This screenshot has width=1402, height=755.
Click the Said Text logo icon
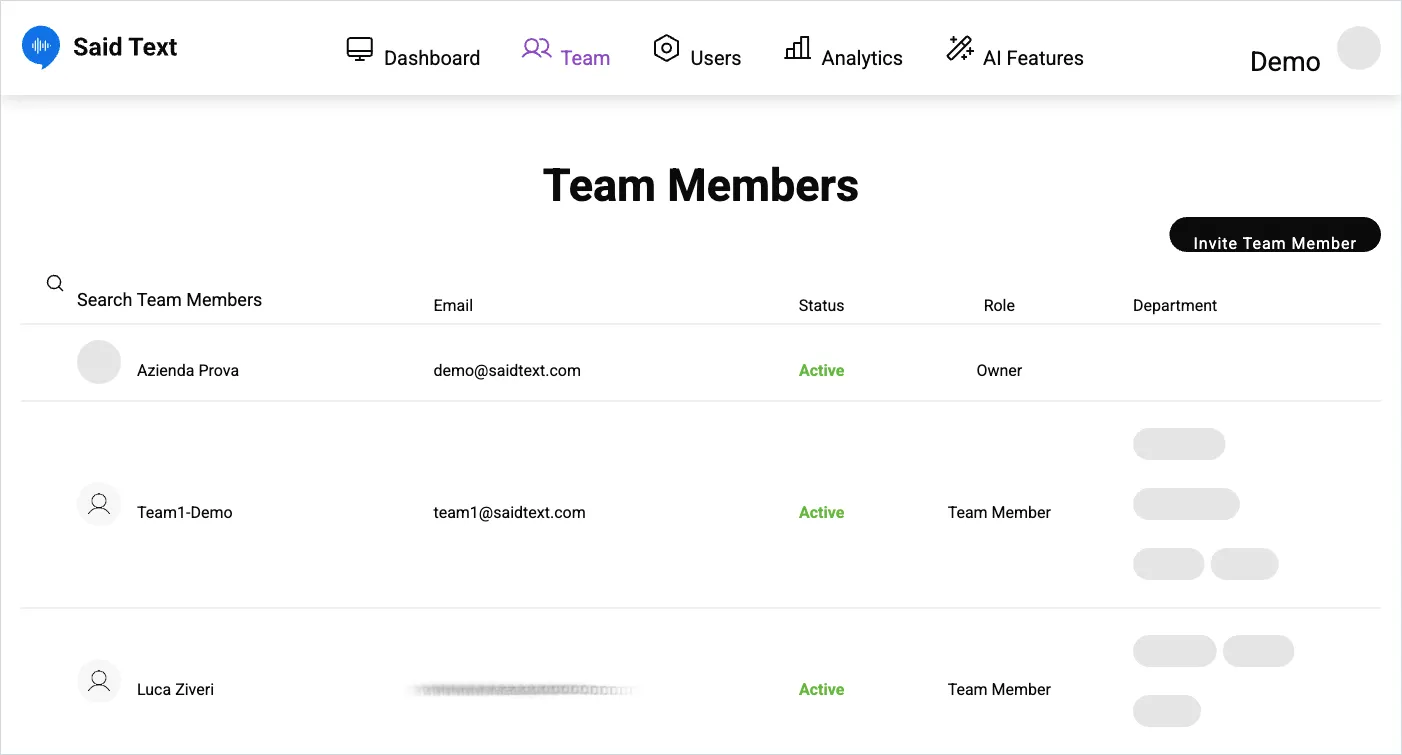coord(41,47)
